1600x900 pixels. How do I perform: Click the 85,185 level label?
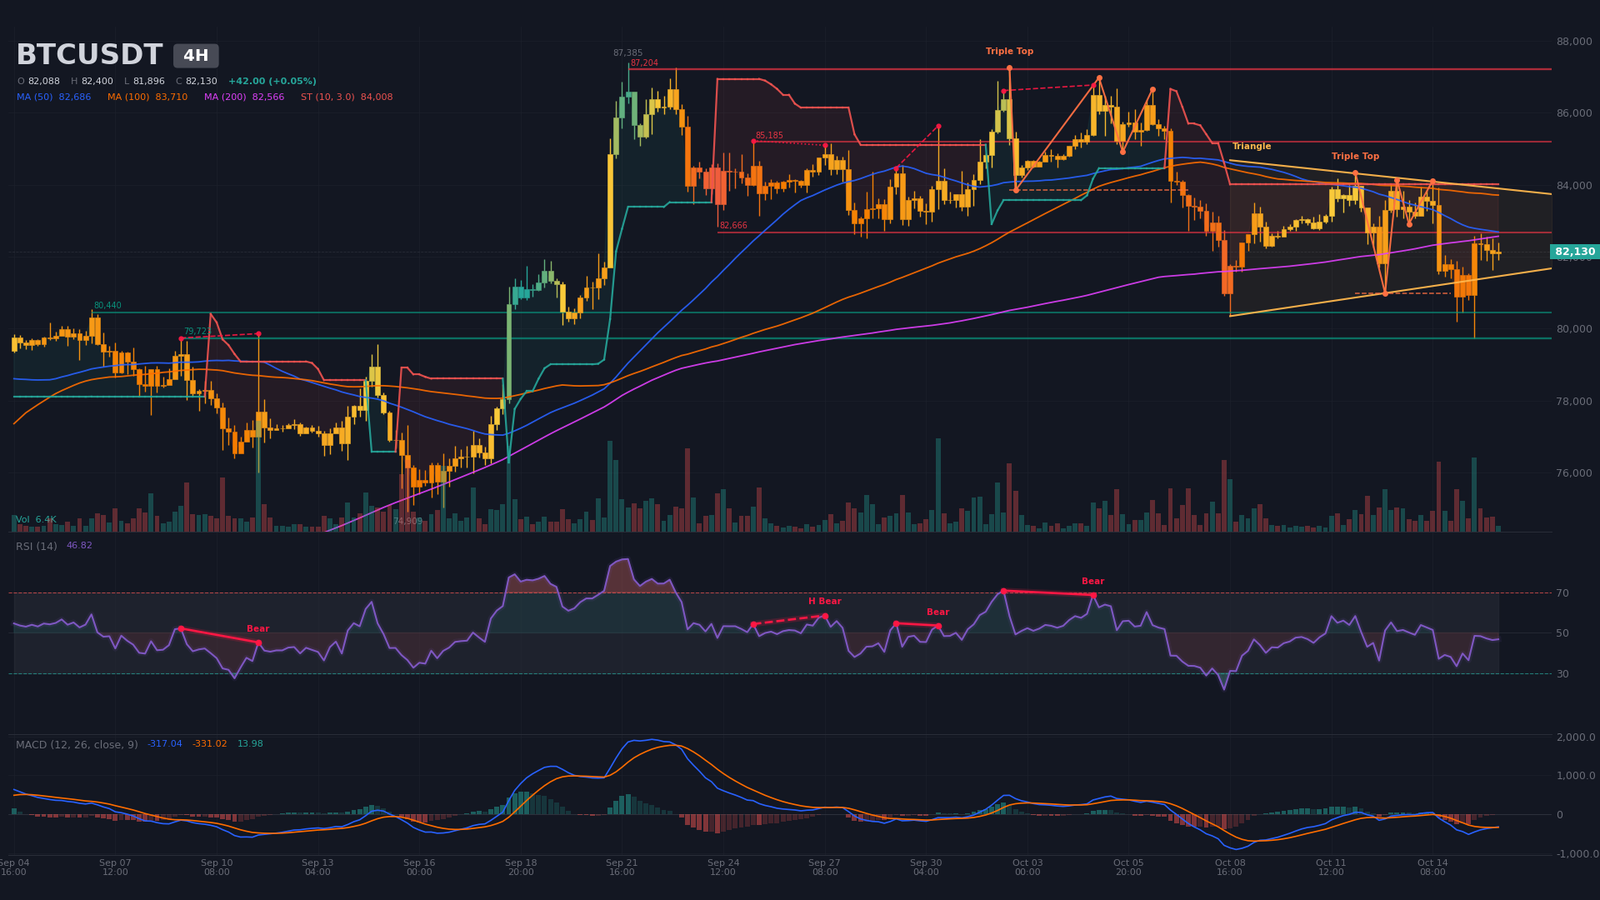point(769,135)
